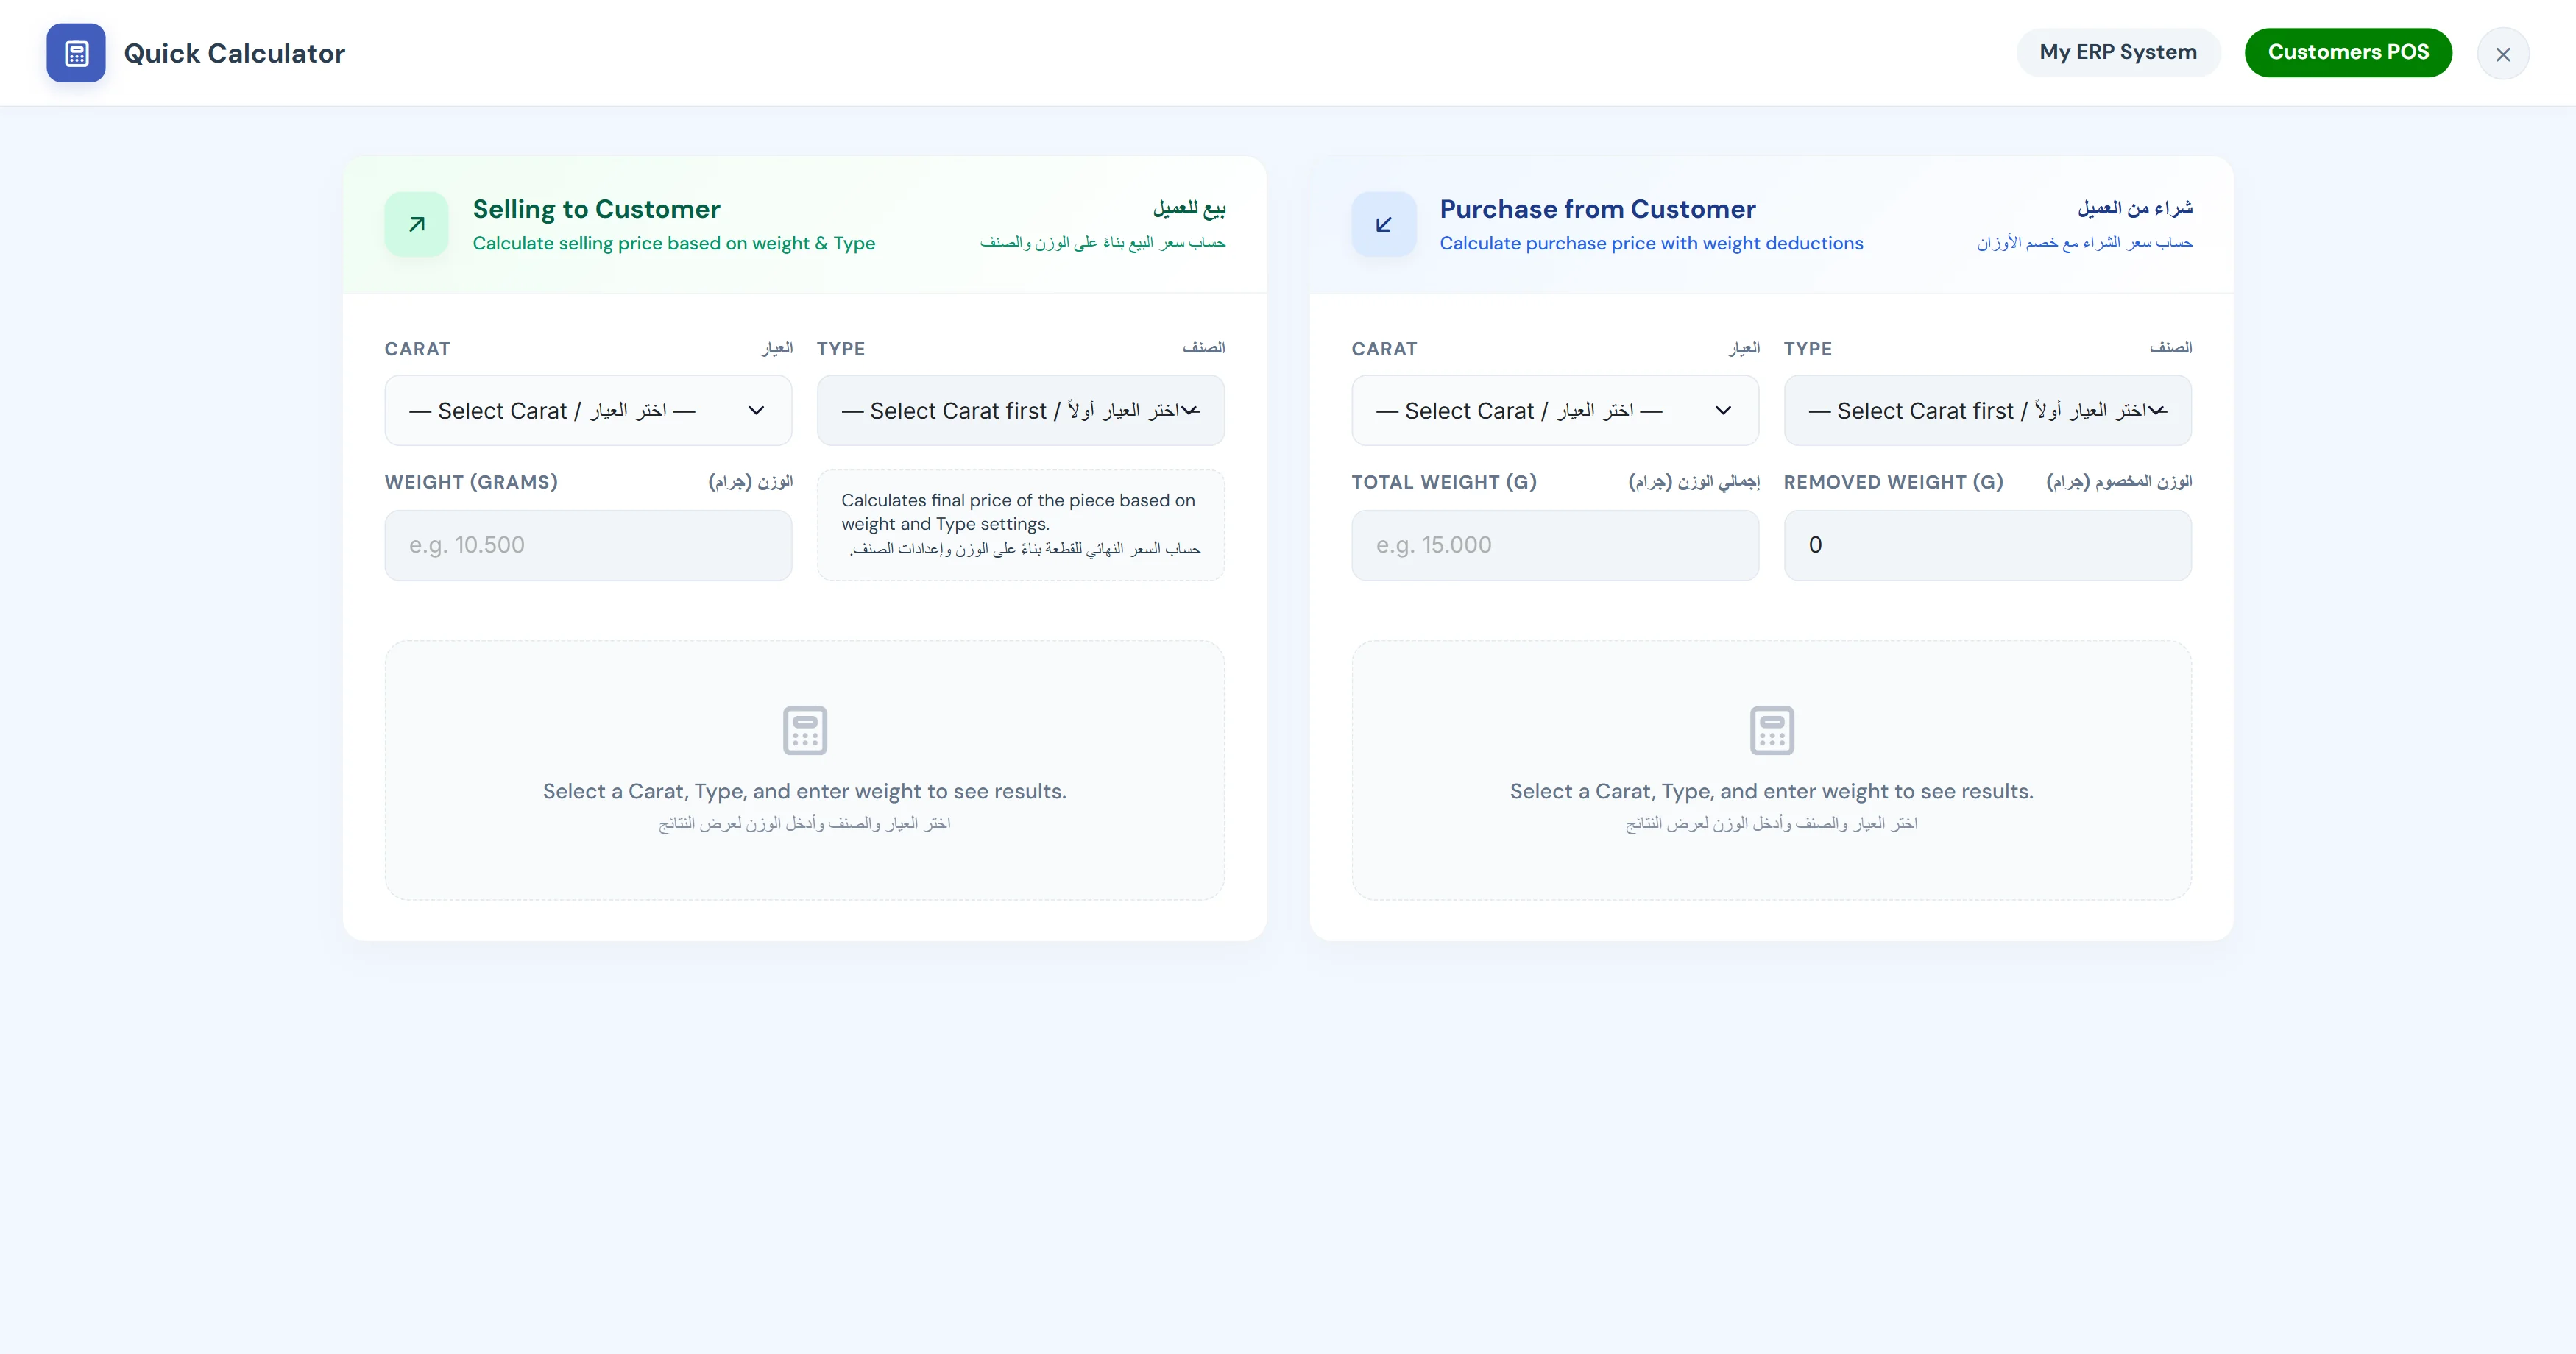Screen dimensions: 2576x1354
Task: Click the Selling price calculation info note
Action: point(1021,525)
